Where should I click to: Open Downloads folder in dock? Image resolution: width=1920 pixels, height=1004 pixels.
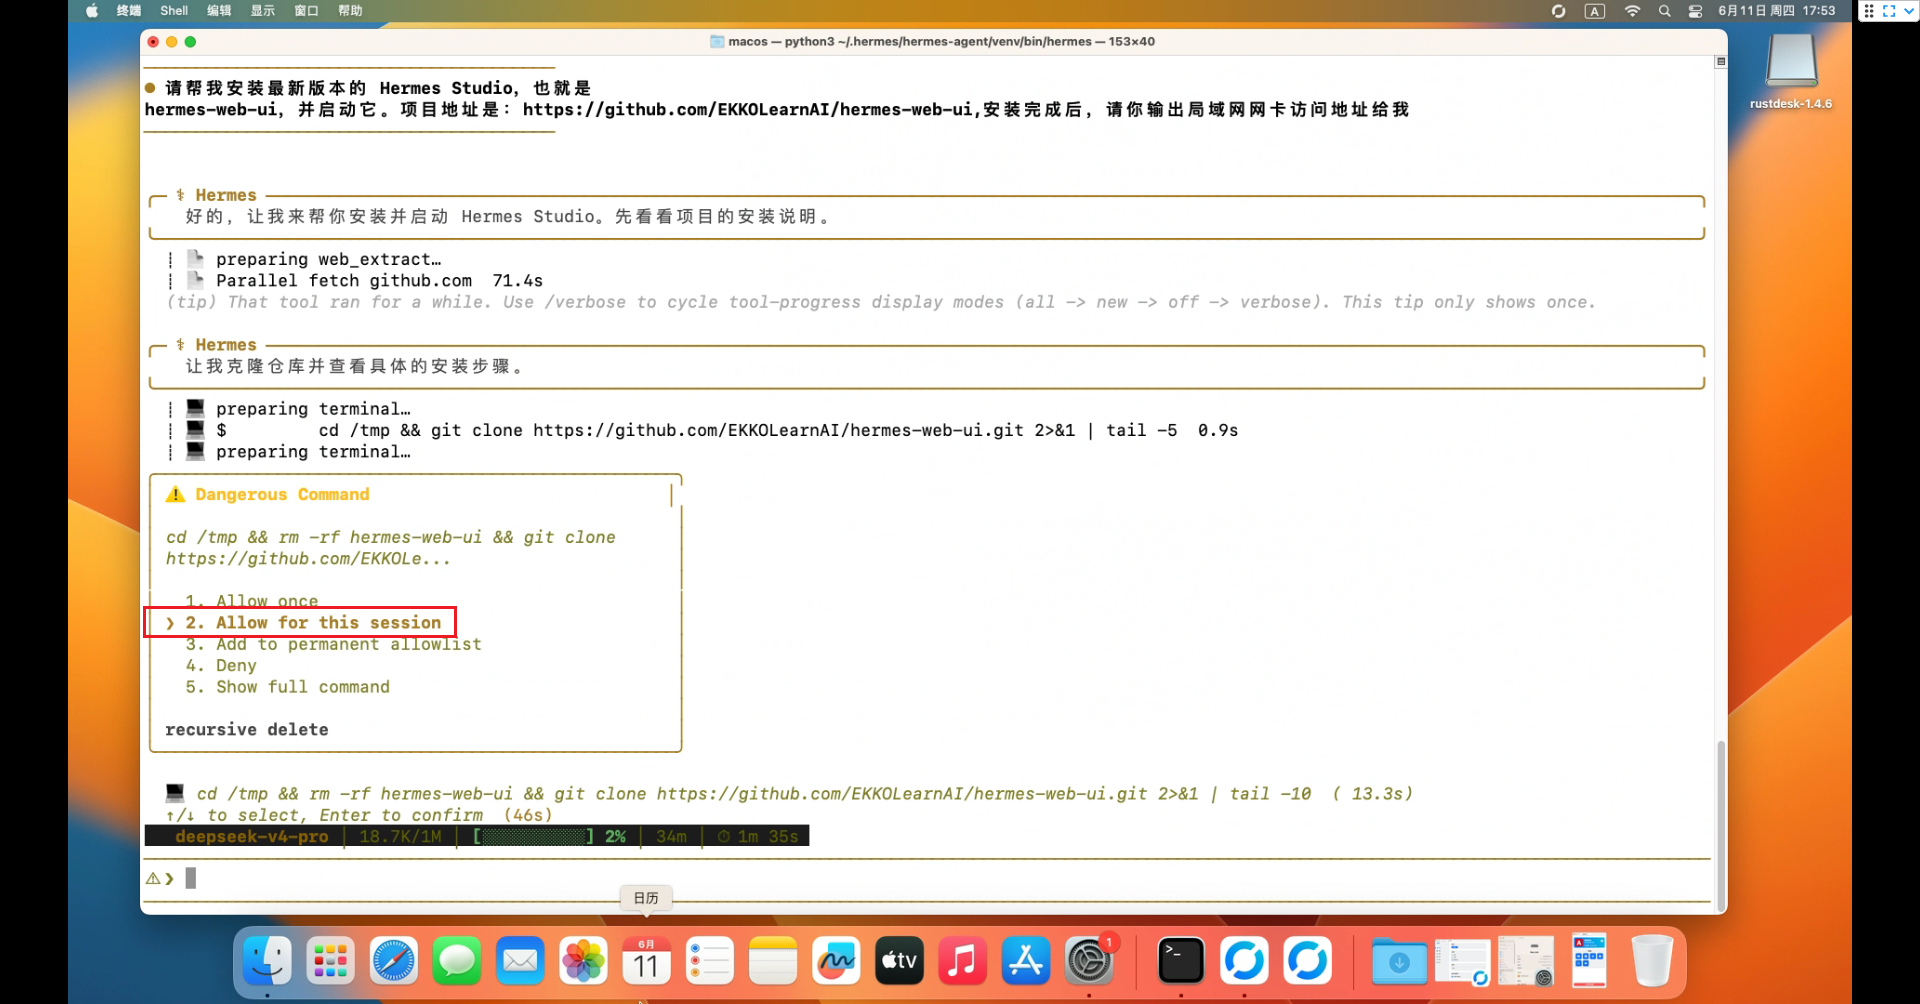[1399, 961]
